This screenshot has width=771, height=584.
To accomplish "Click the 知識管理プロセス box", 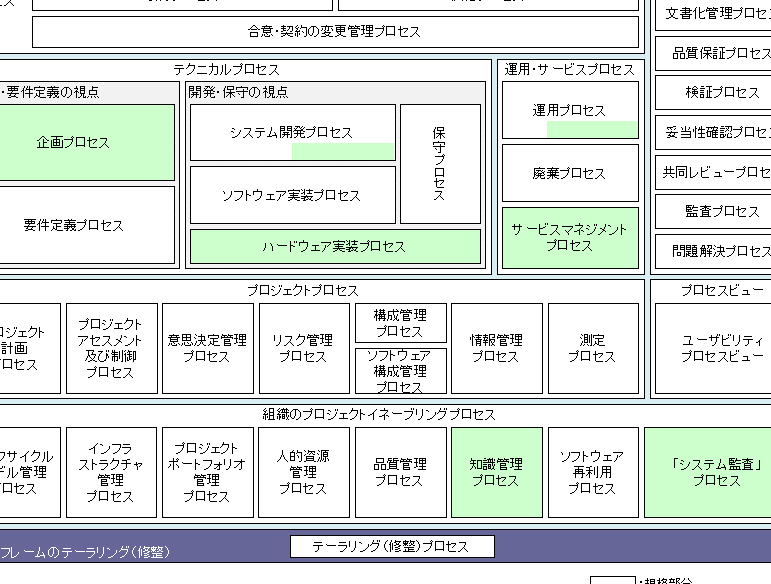I will [x=497, y=472].
